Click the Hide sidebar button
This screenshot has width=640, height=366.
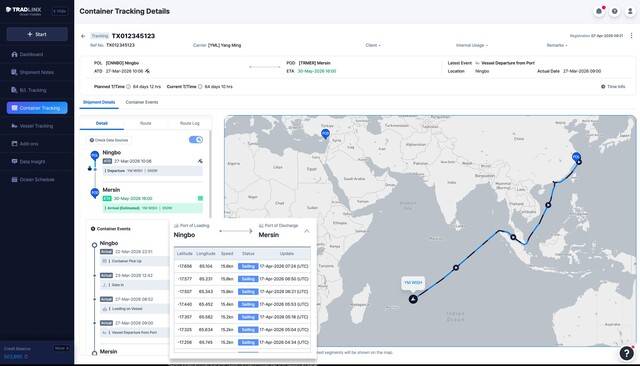pos(60,11)
